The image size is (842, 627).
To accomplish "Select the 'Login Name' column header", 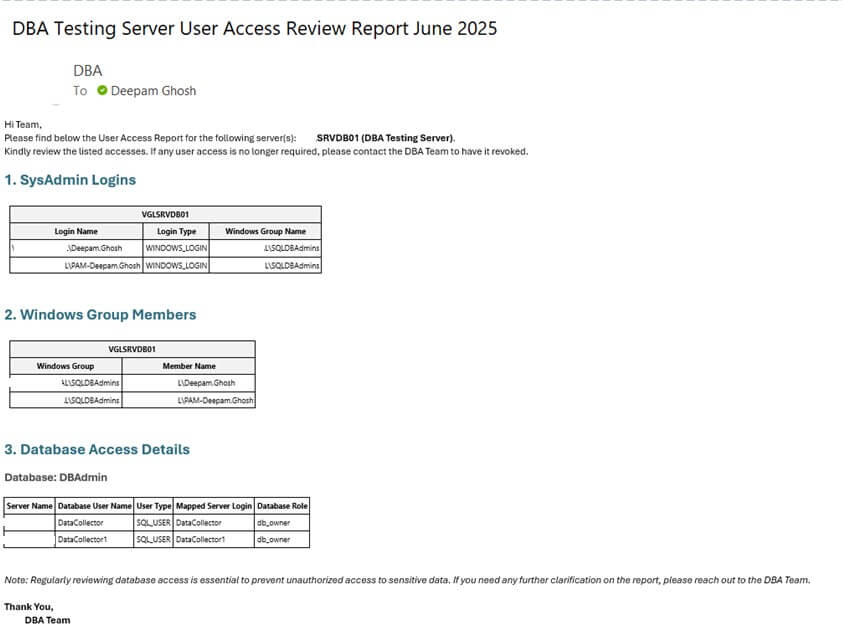I will coord(76,231).
